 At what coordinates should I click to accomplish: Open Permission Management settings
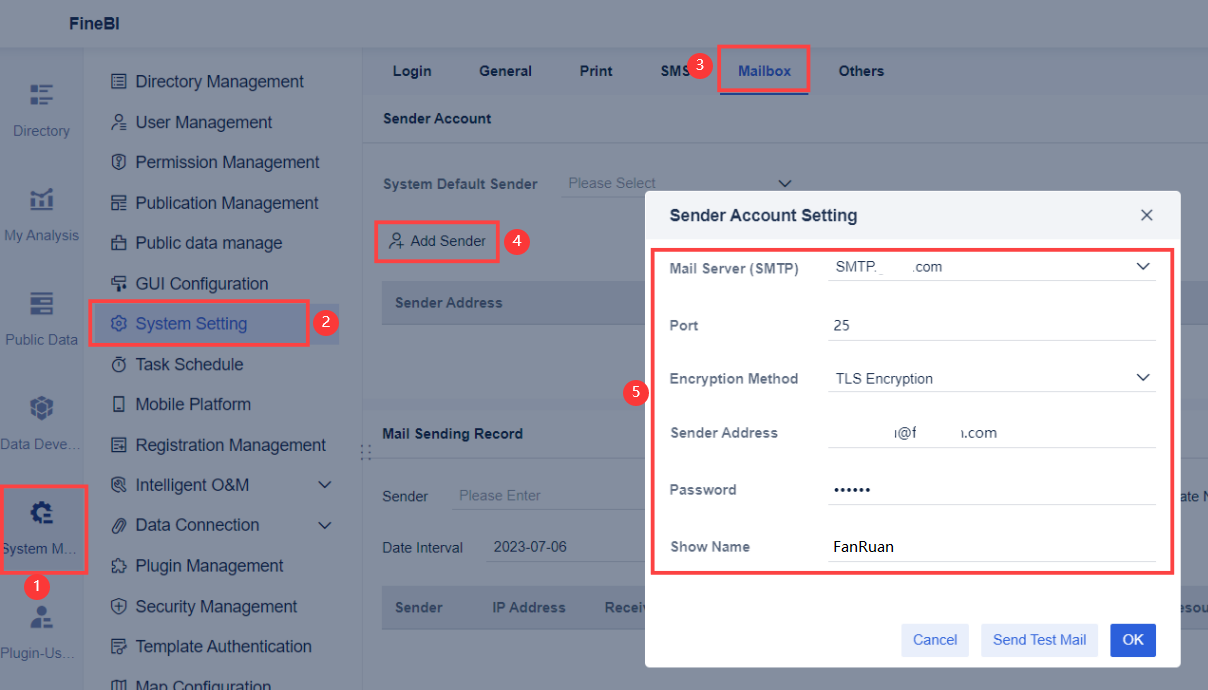pos(213,161)
